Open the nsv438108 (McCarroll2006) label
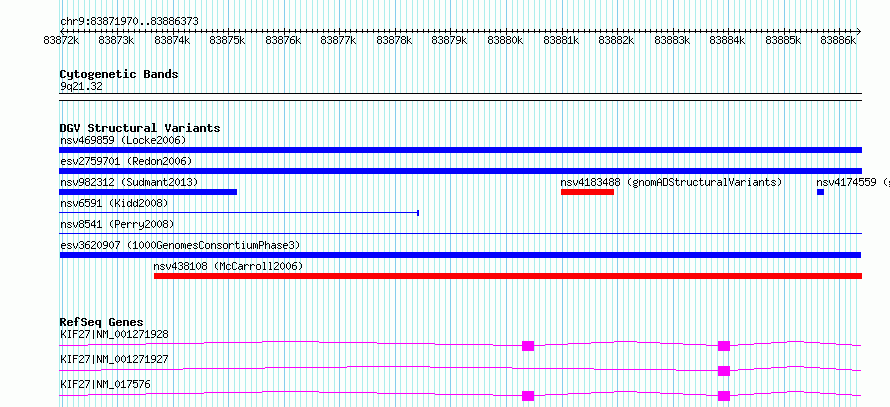Image resolution: width=890 pixels, height=407 pixels. 228,266
